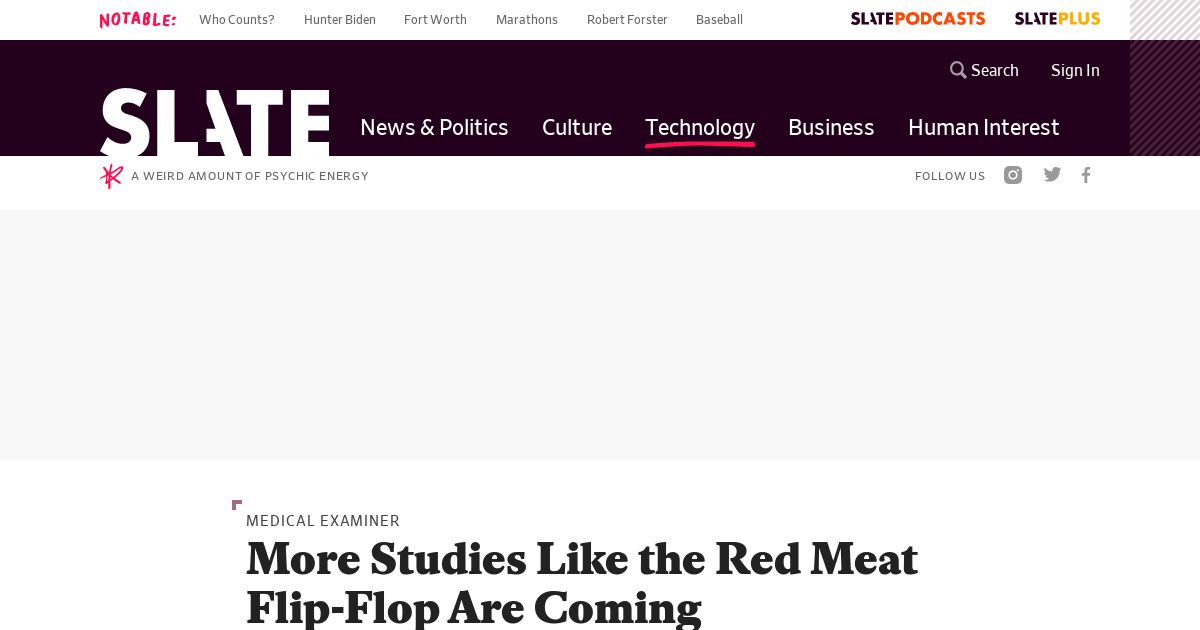Screen dimensions: 1200x630
Task: Open the Culture section
Action: click(x=577, y=127)
